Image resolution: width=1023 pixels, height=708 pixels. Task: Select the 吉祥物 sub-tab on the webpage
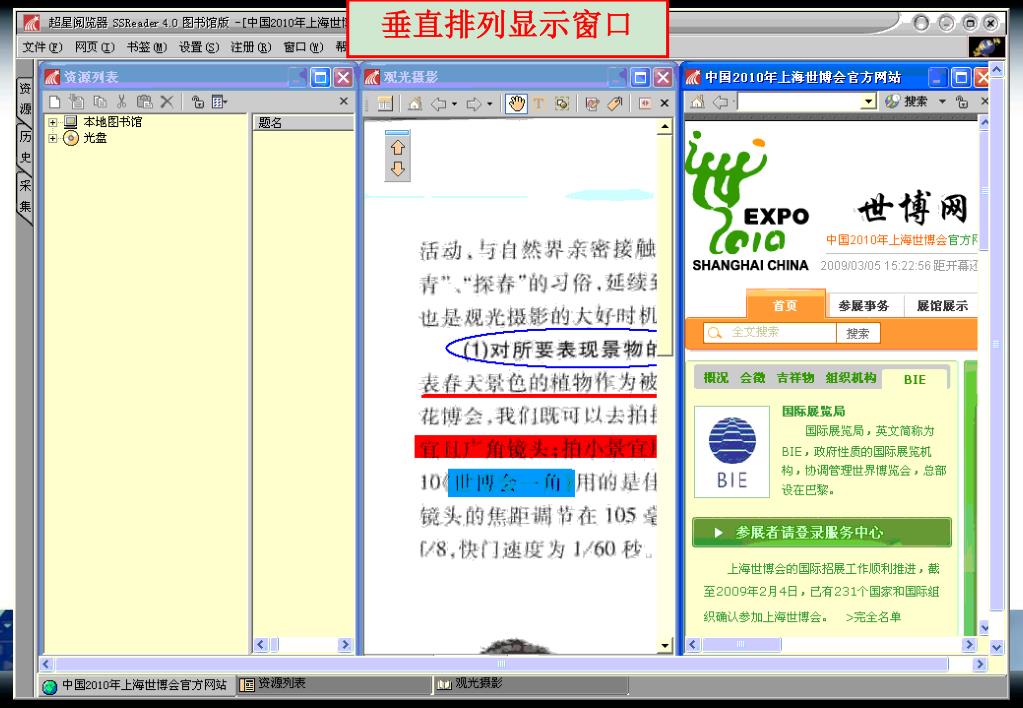pos(795,378)
